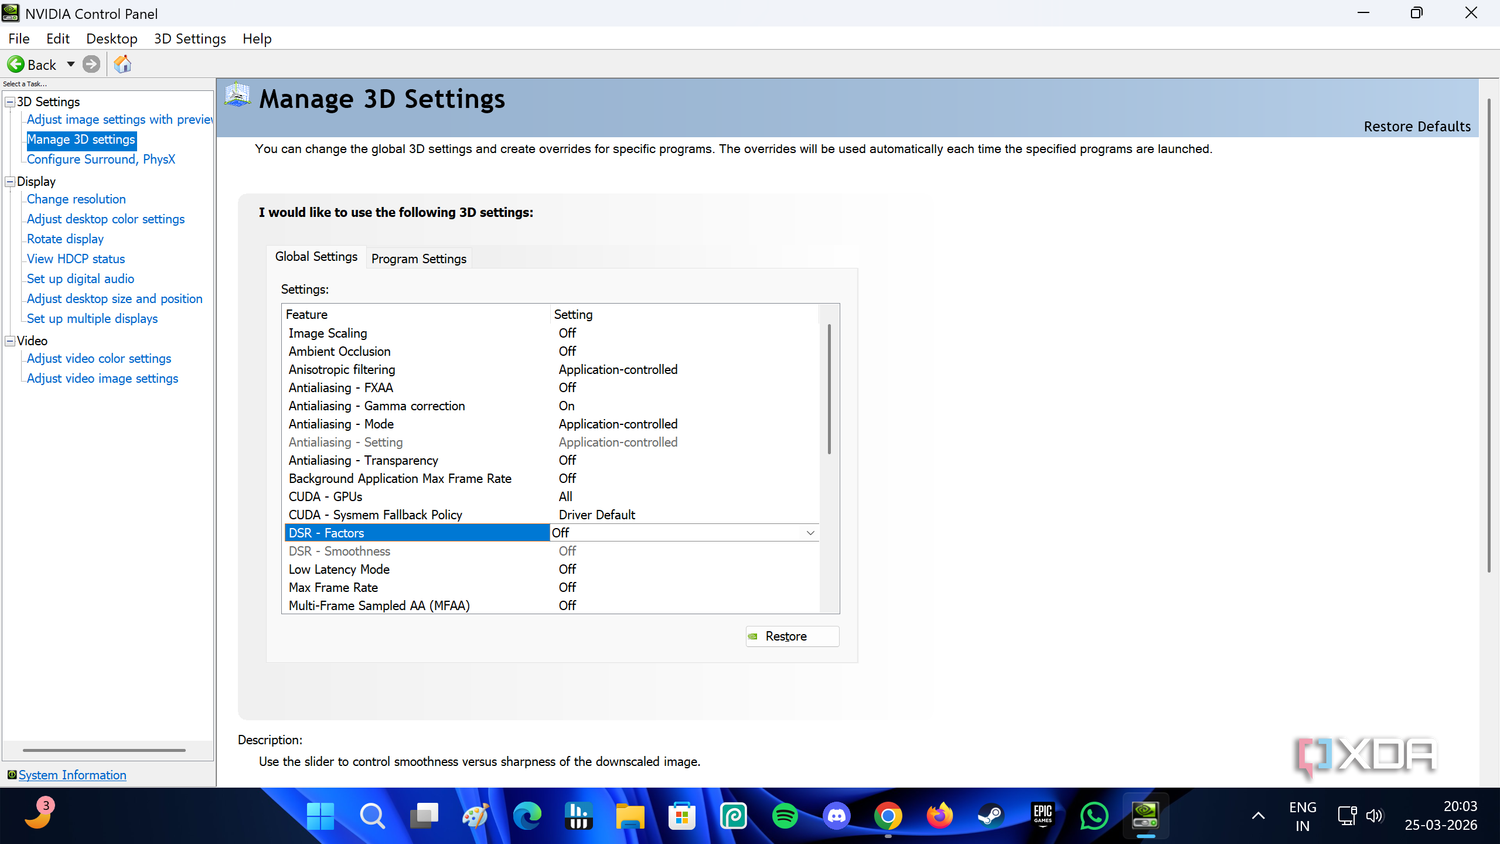Launch the Paint app from taskbar
1500x844 pixels.
coord(475,816)
